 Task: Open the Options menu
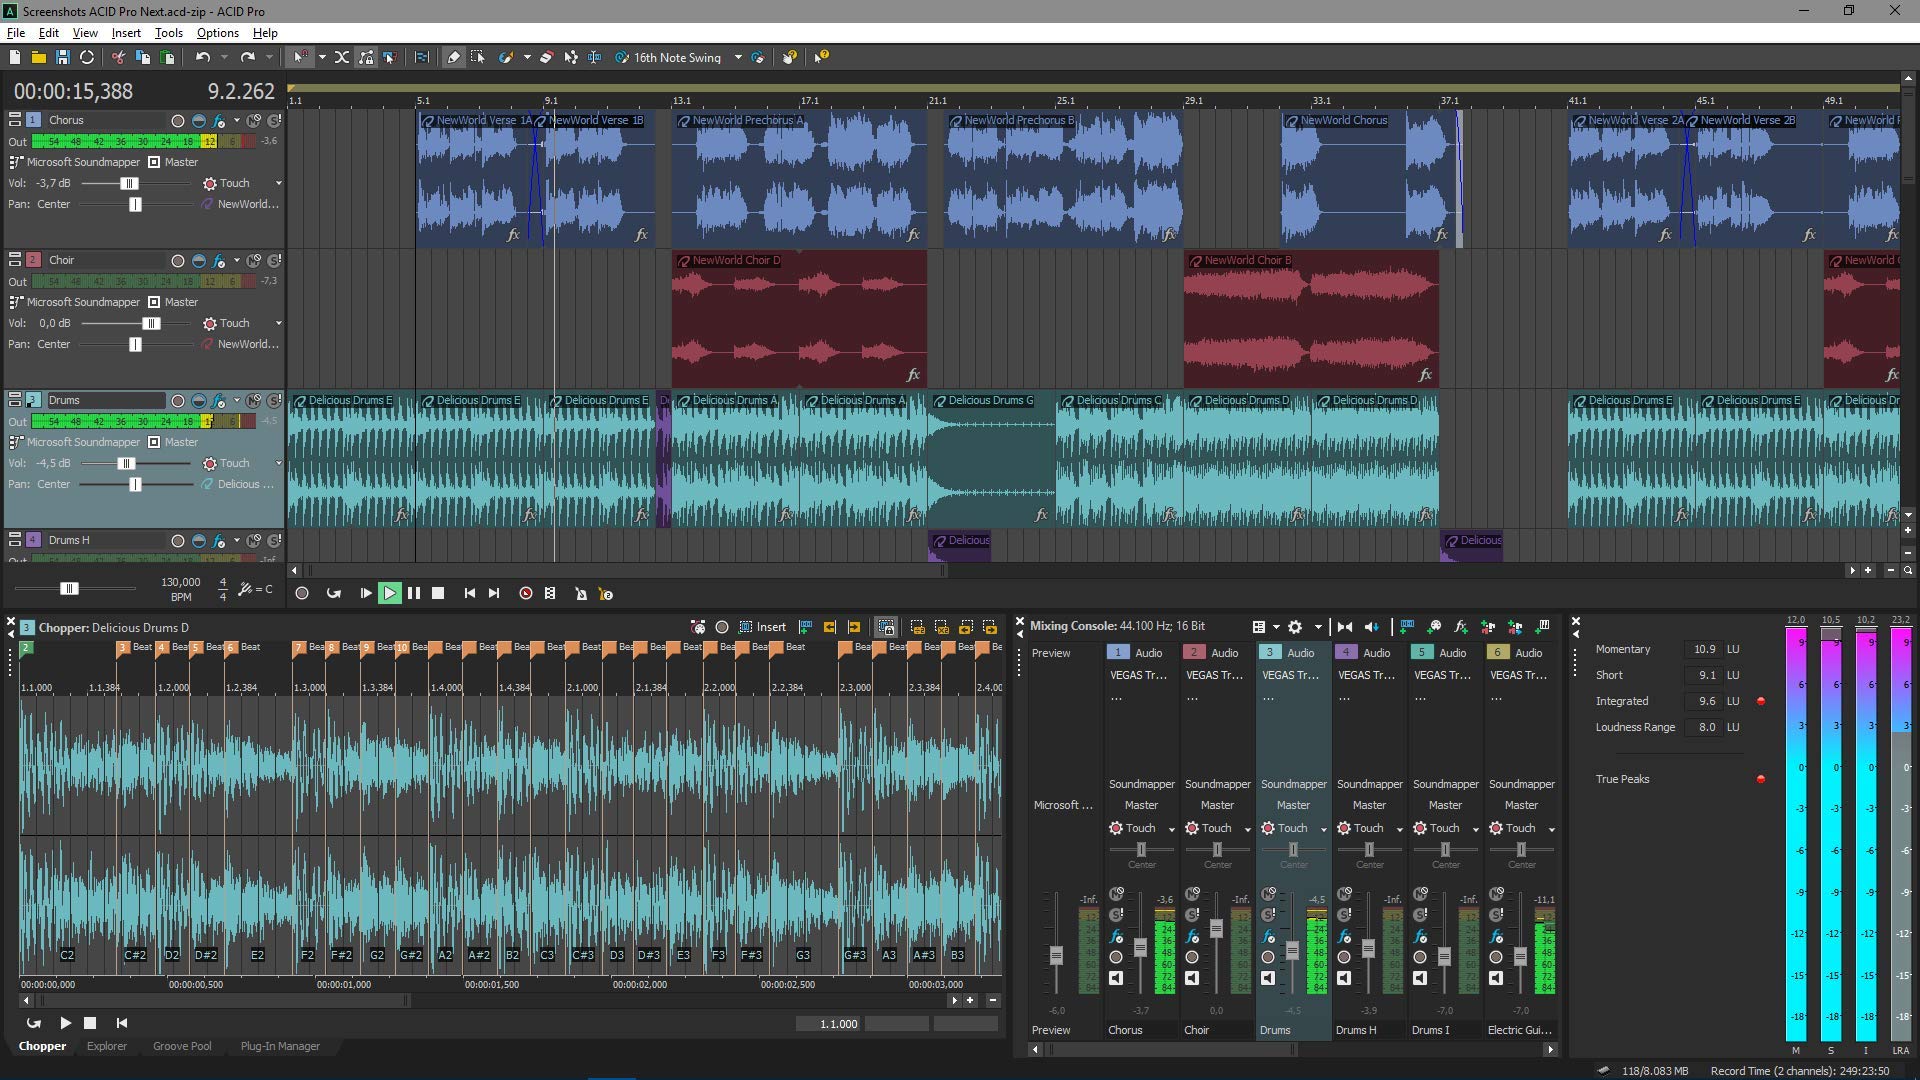pyautogui.click(x=217, y=32)
